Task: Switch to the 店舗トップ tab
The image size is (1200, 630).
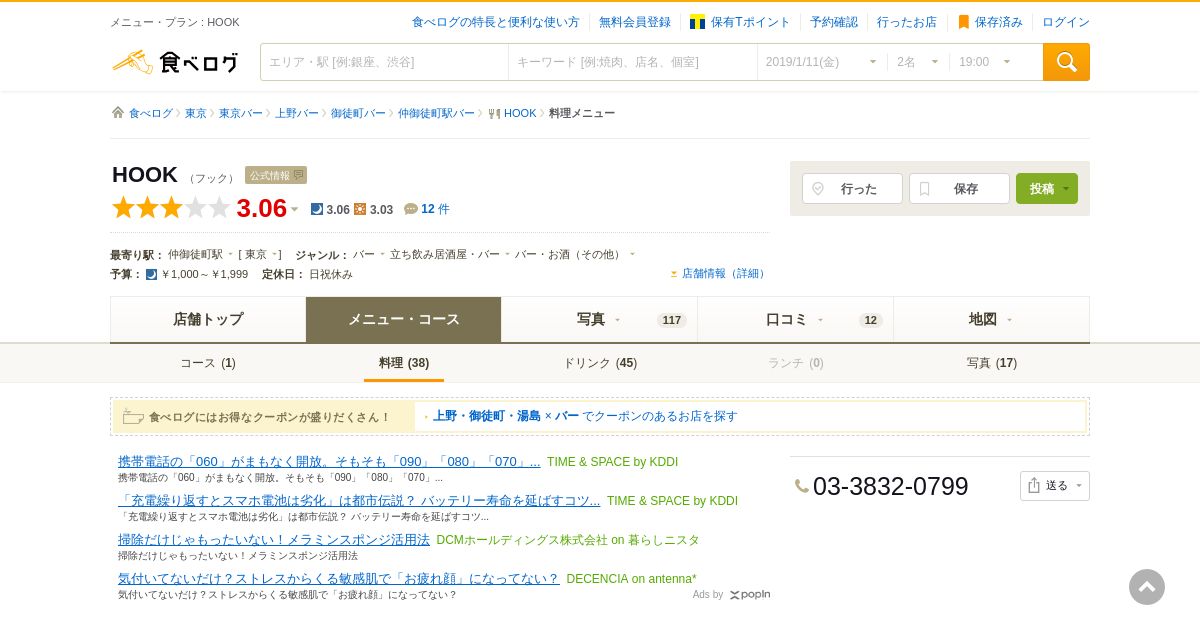Action: (x=208, y=319)
